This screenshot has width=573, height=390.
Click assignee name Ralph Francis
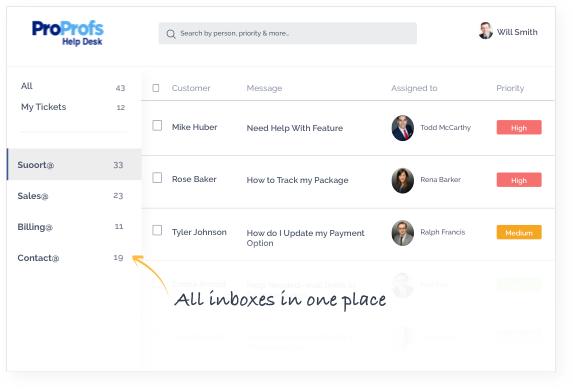443,232
